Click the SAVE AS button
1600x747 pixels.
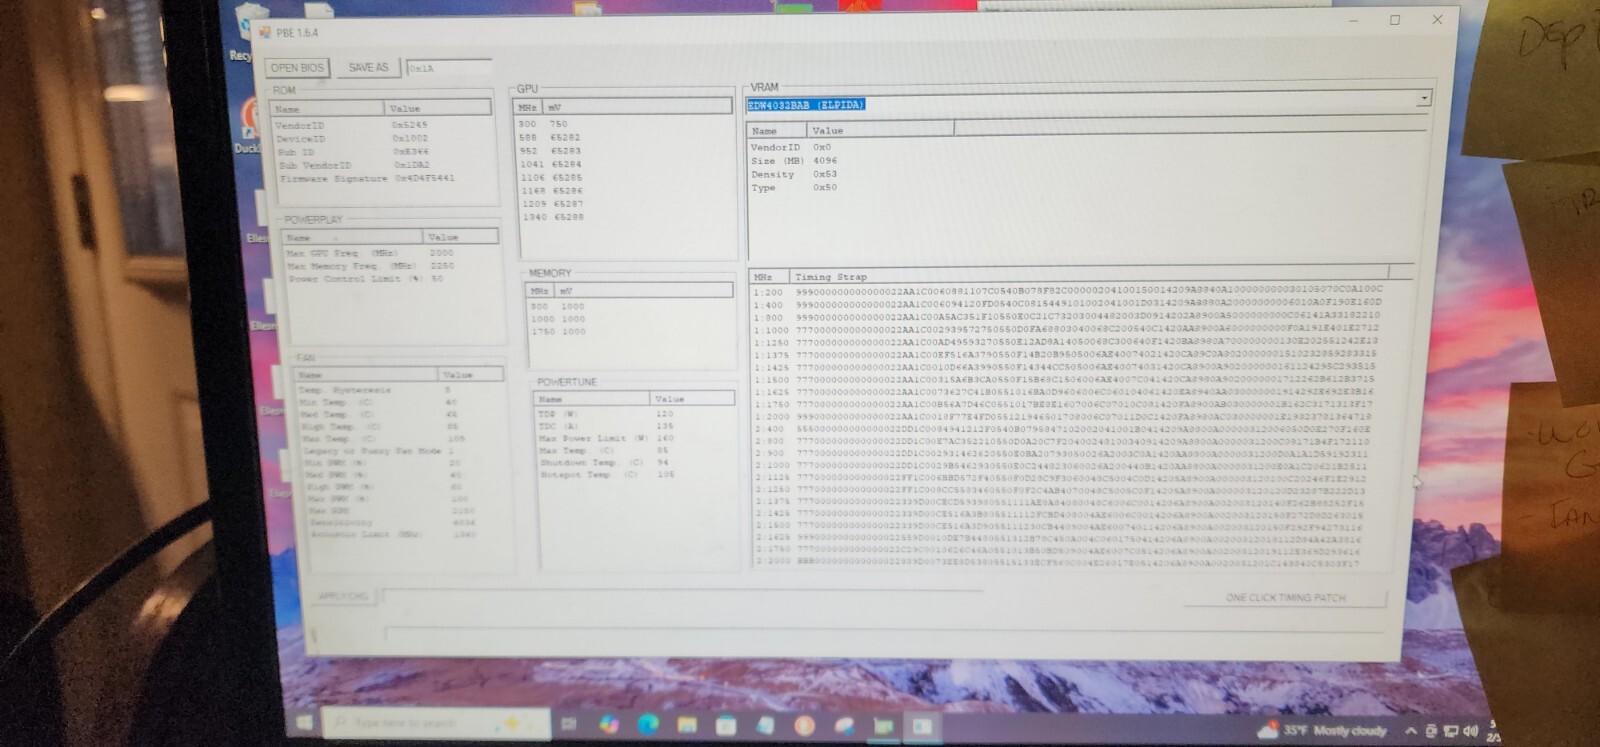(368, 67)
